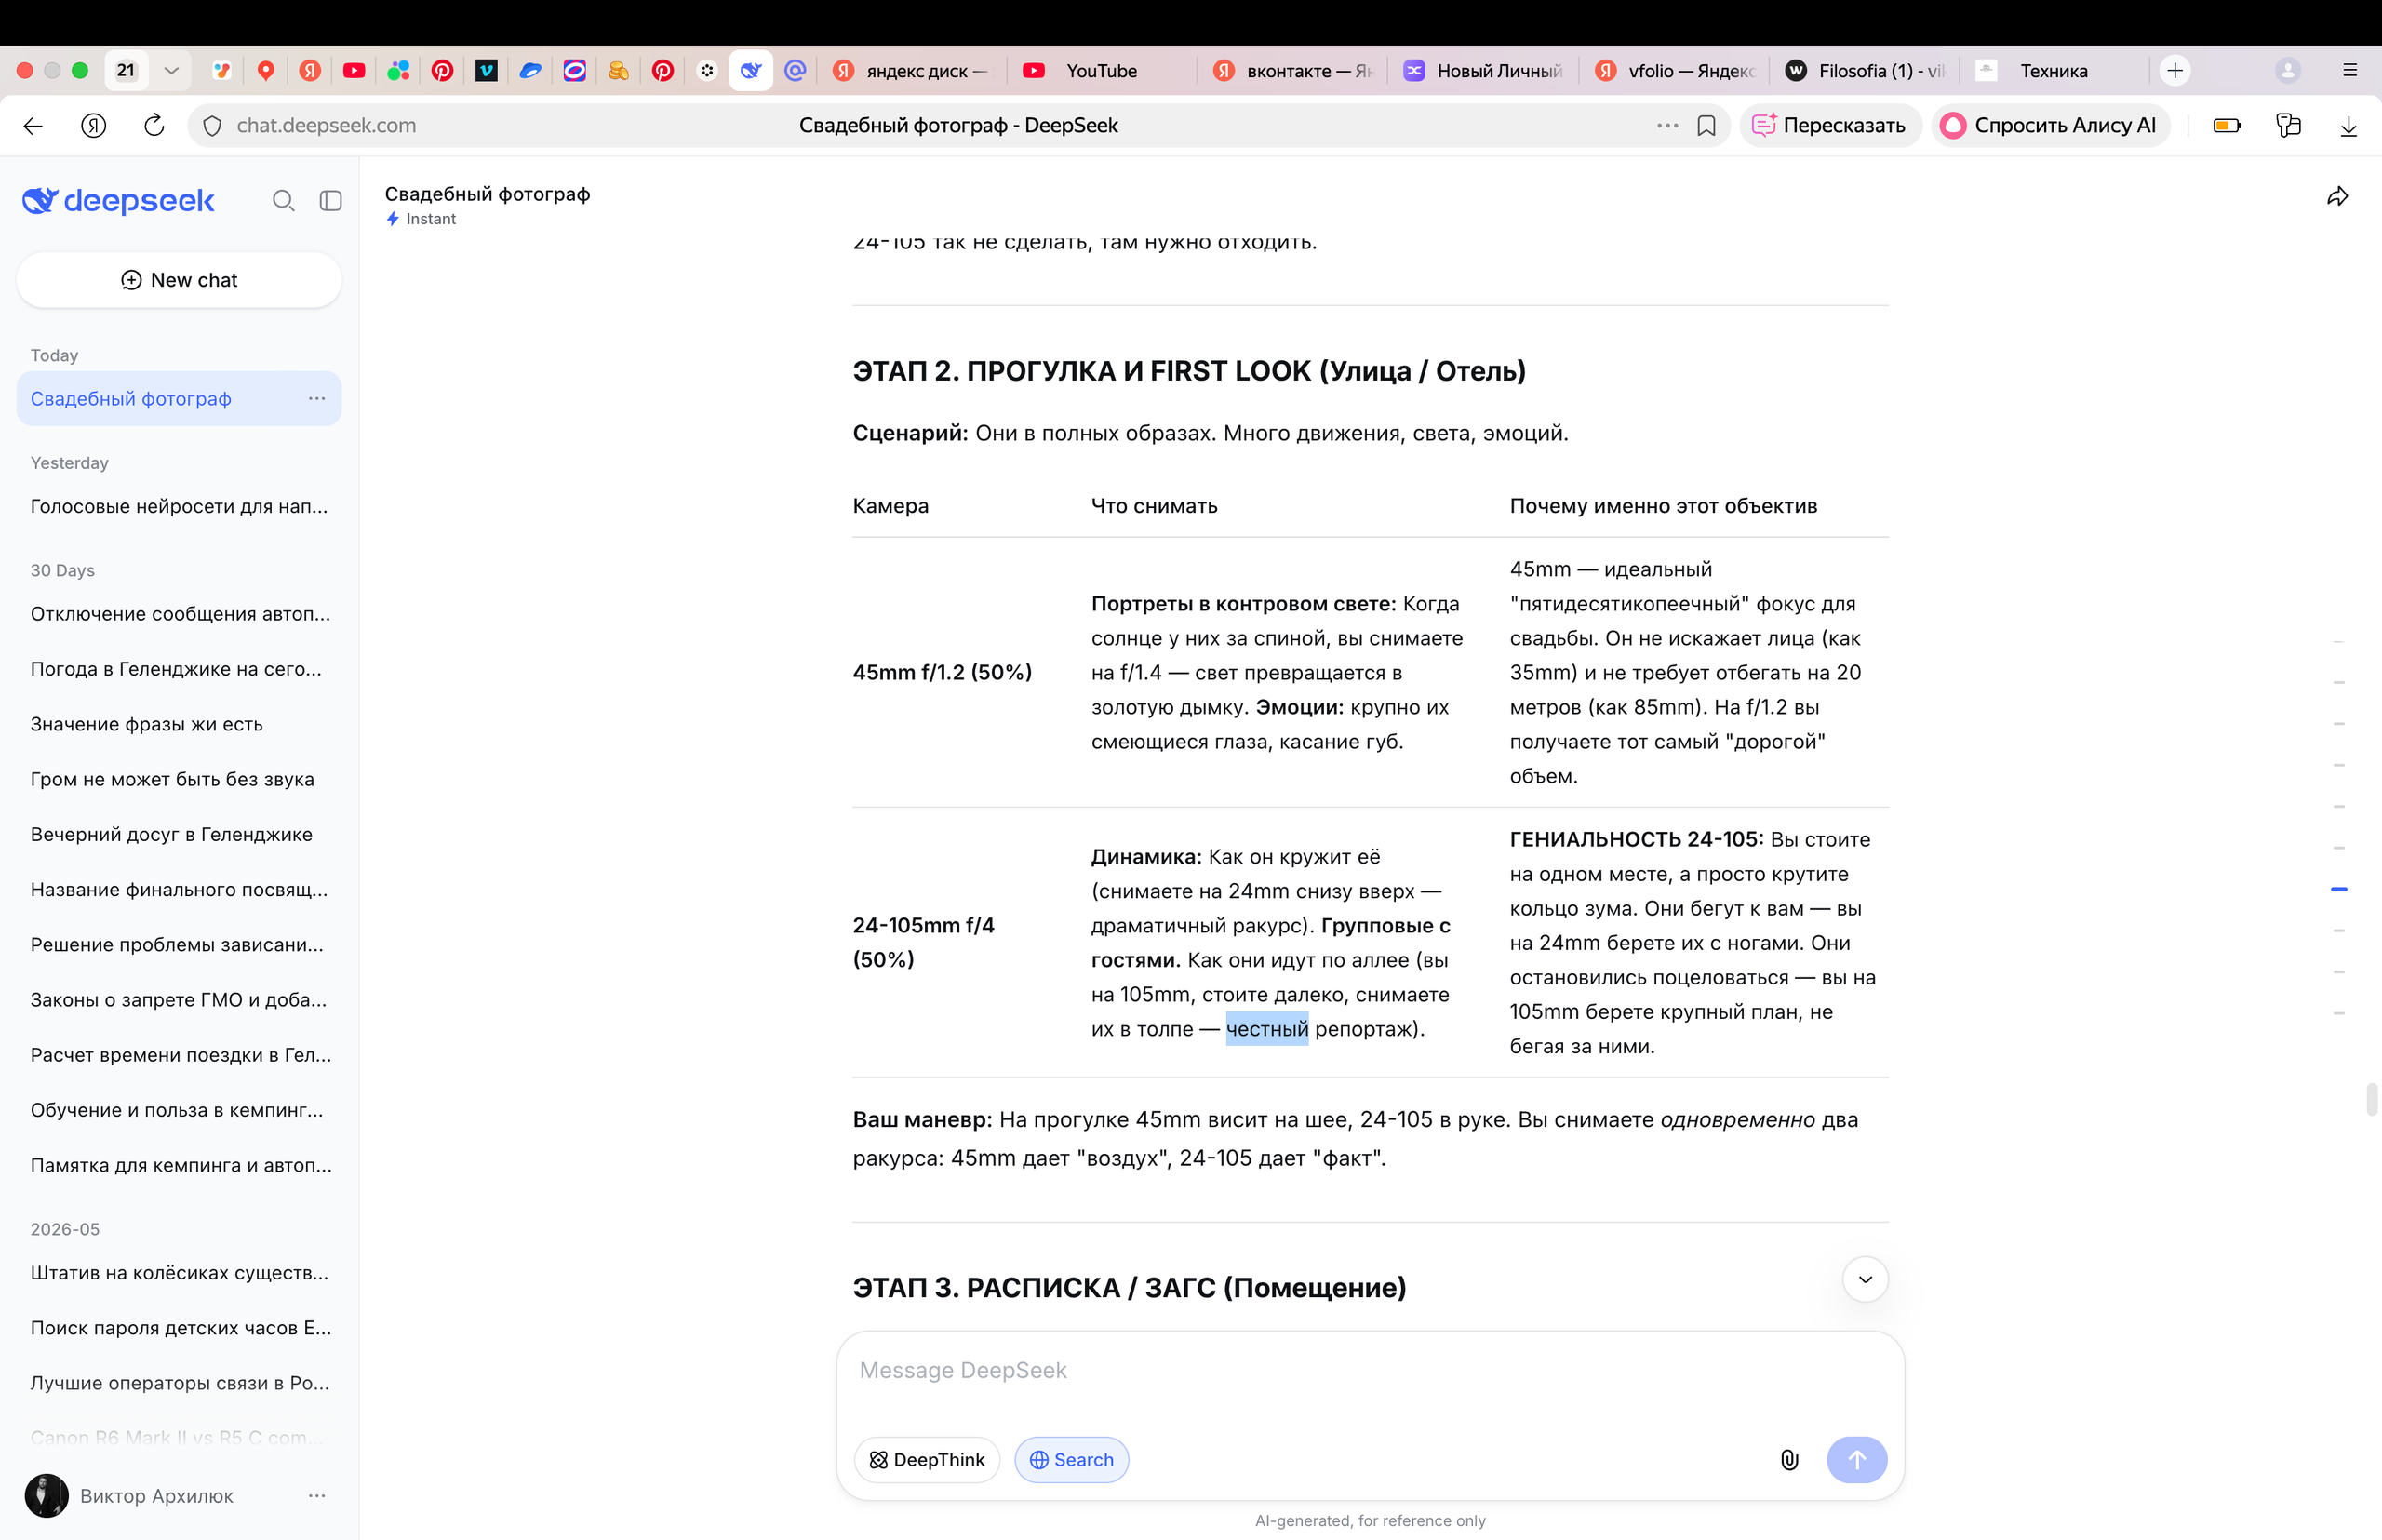Open chat Погода в Геленджике

pos(179,670)
